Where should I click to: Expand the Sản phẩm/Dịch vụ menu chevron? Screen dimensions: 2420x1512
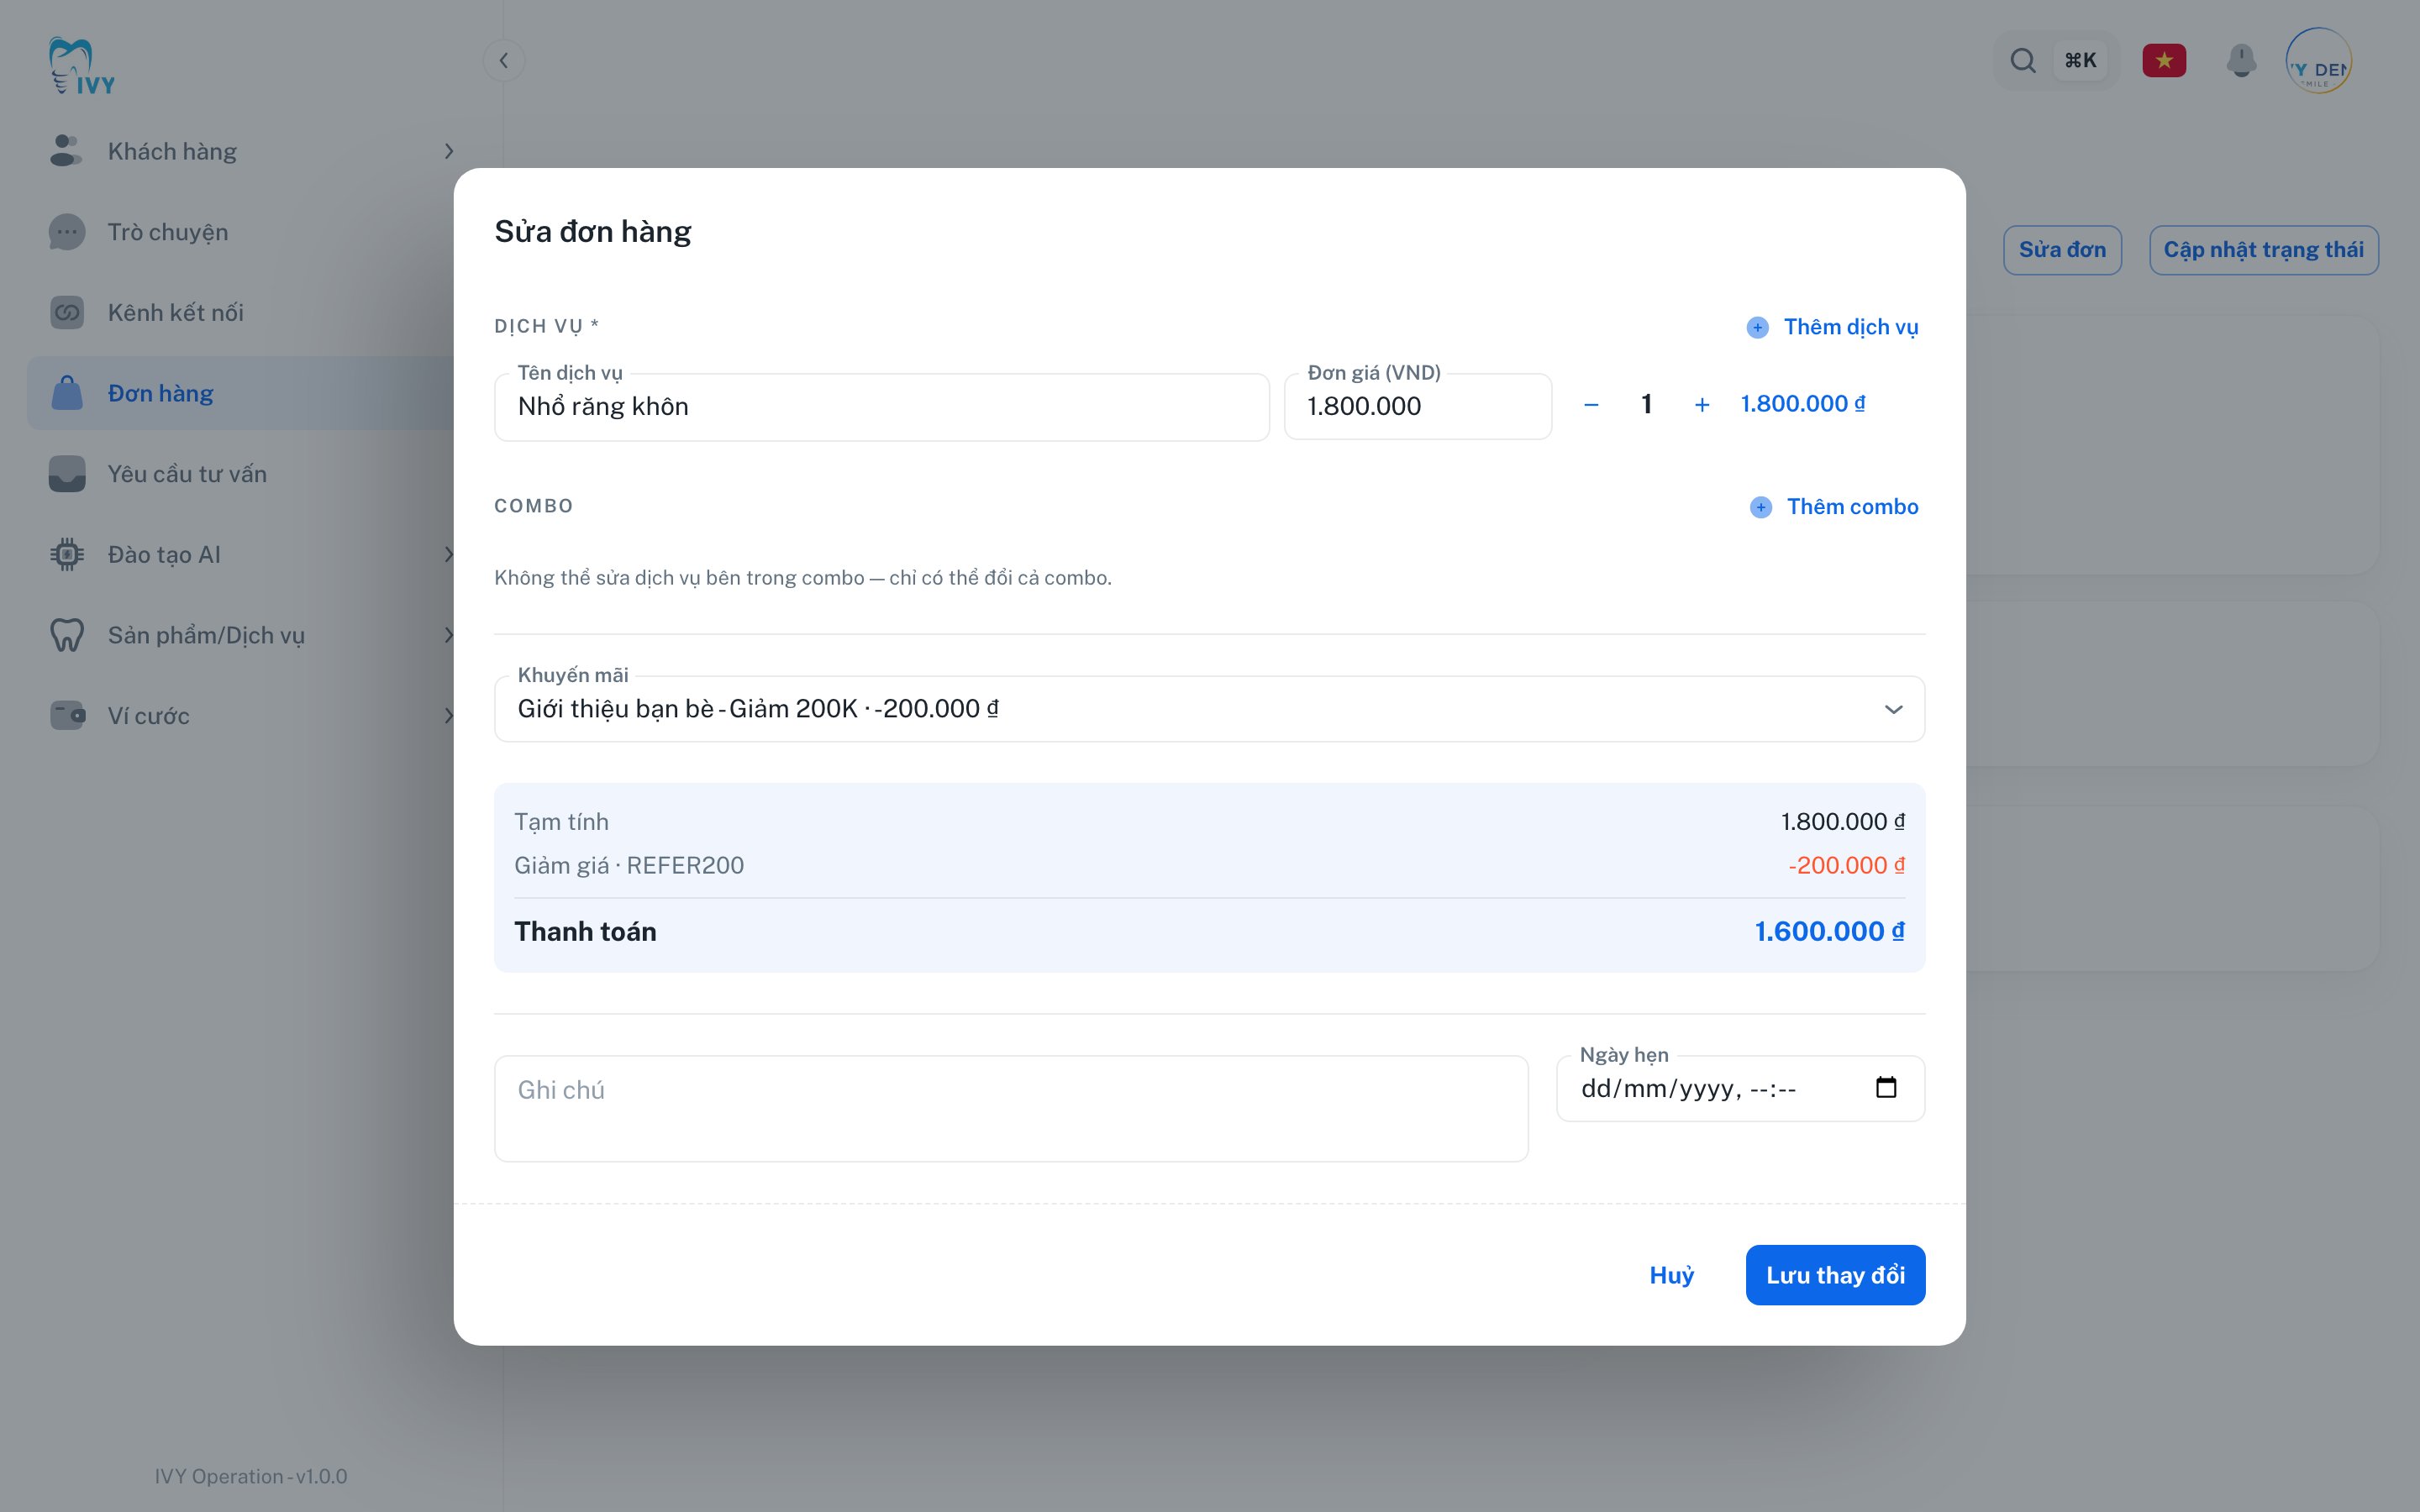(448, 635)
